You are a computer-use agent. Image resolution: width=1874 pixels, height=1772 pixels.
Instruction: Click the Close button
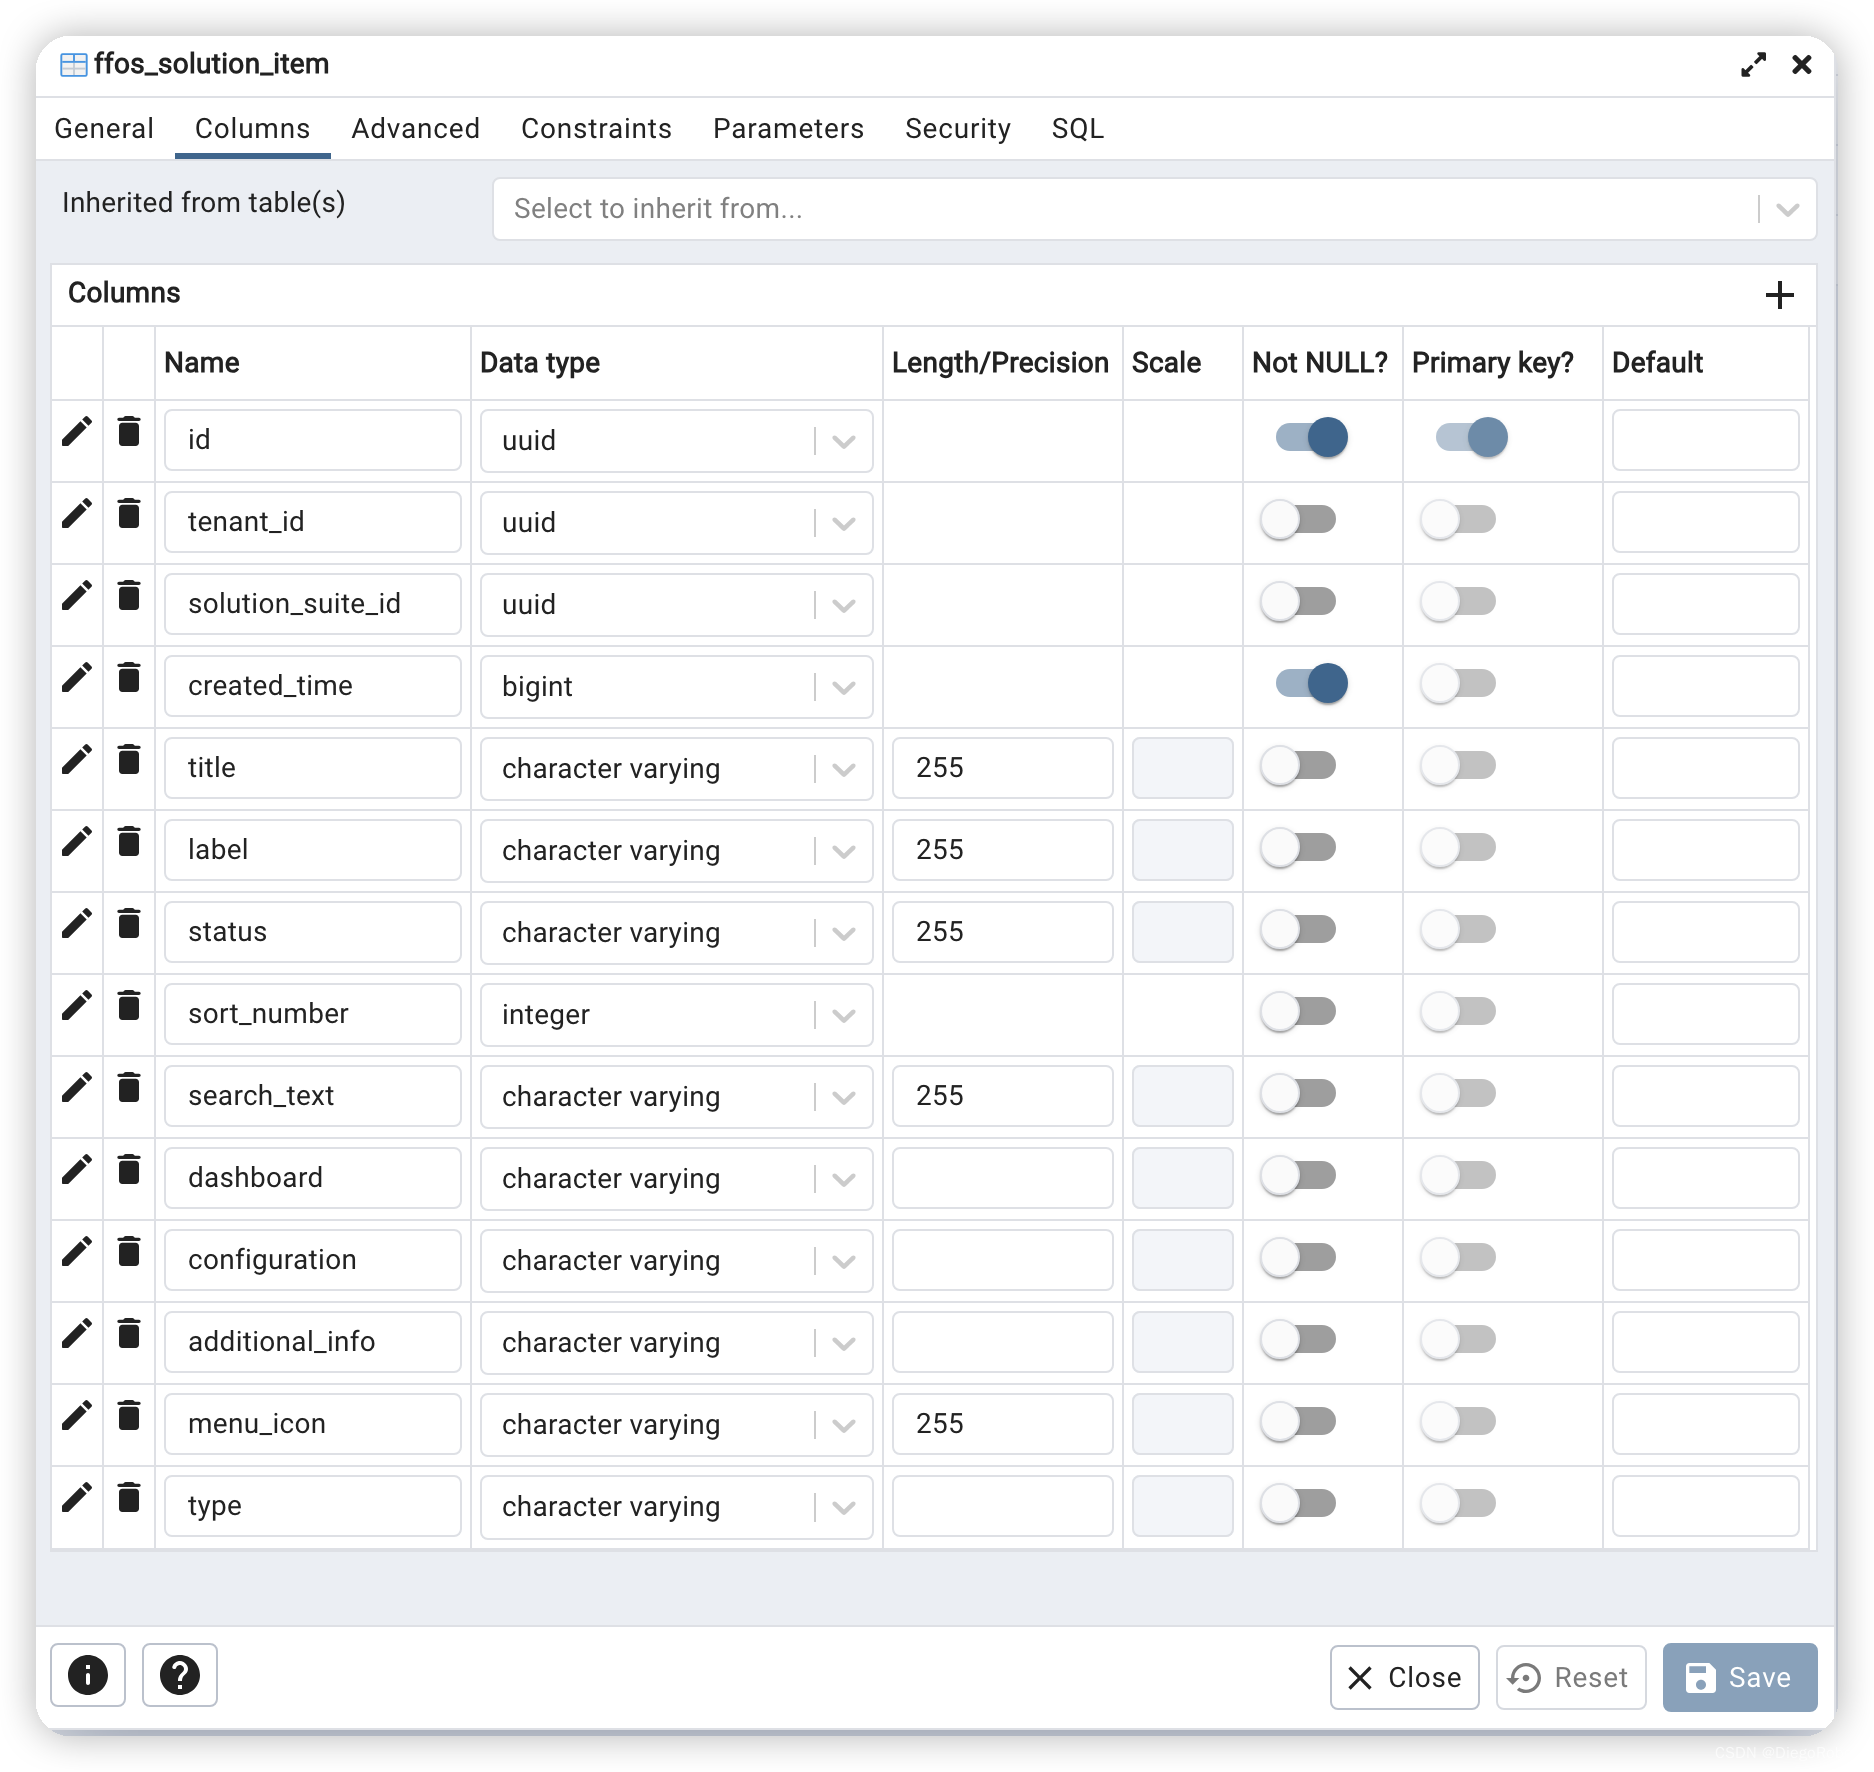pyautogui.click(x=1404, y=1677)
